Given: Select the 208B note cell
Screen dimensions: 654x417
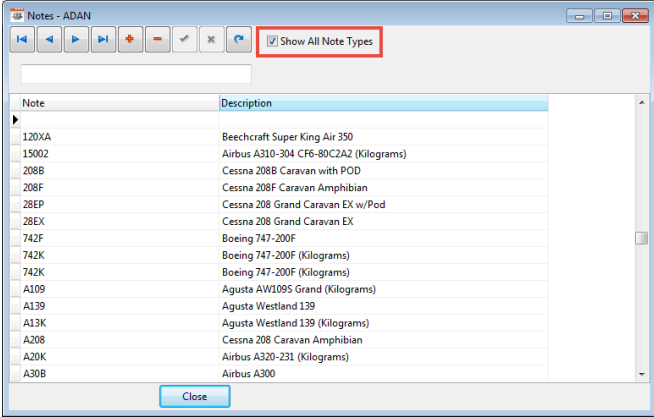Looking at the screenshot, I should pyautogui.click(x=120, y=171).
